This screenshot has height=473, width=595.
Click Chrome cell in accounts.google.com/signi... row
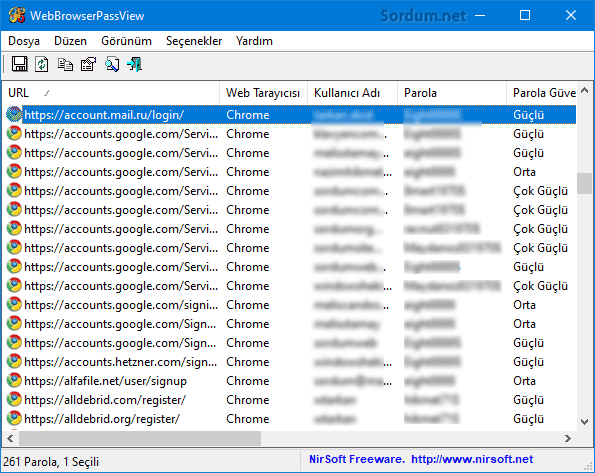click(x=248, y=304)
